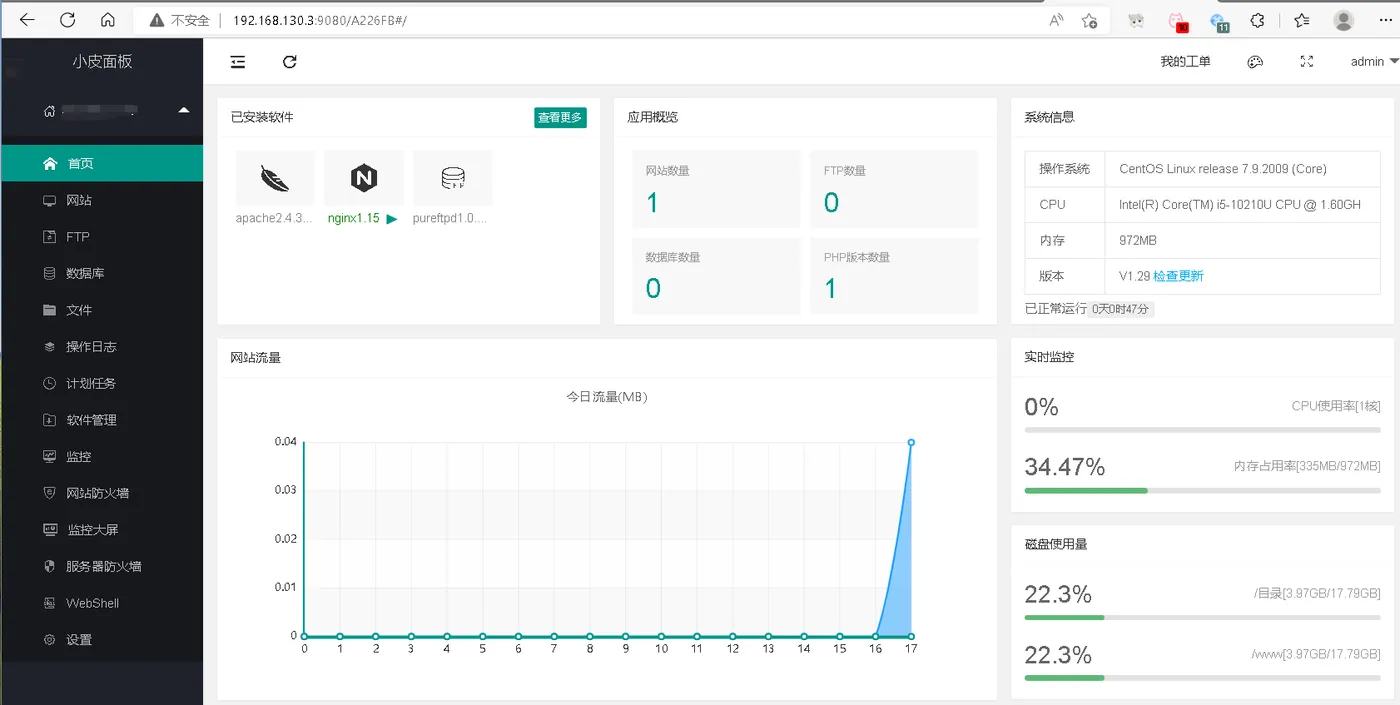Open the browser profile avatar
The height and width of the screenshot is (705, 1400).
click(x=1344, y=20)
